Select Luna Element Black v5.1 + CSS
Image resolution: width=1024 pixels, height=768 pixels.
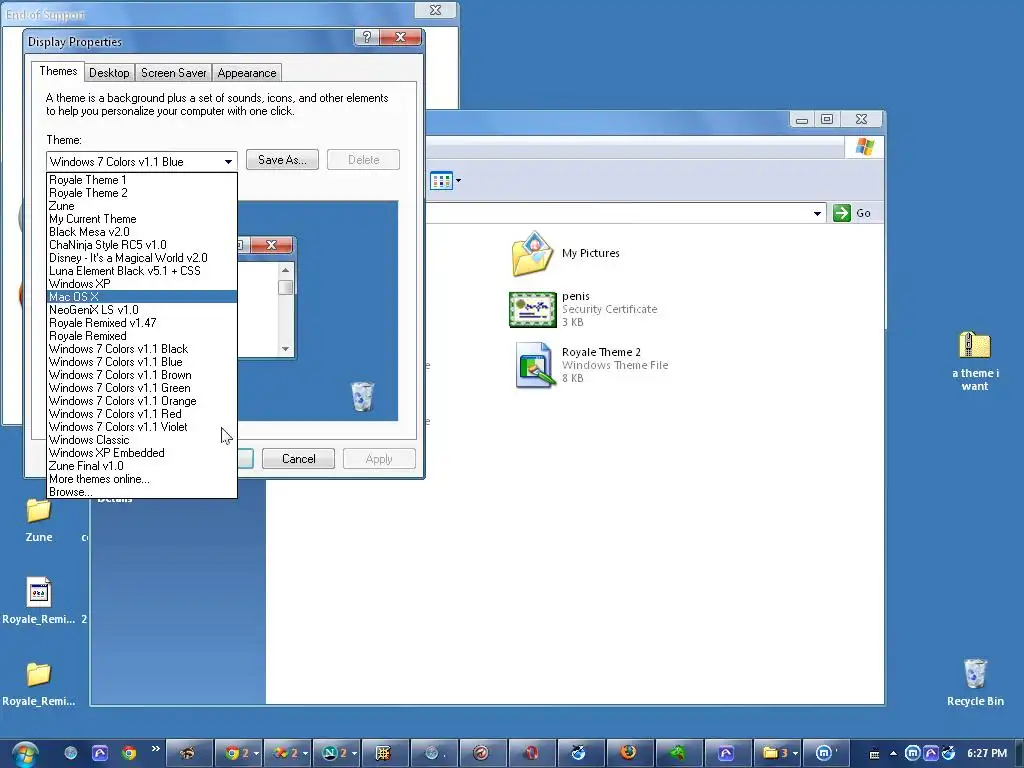click(x=142, y=271)
